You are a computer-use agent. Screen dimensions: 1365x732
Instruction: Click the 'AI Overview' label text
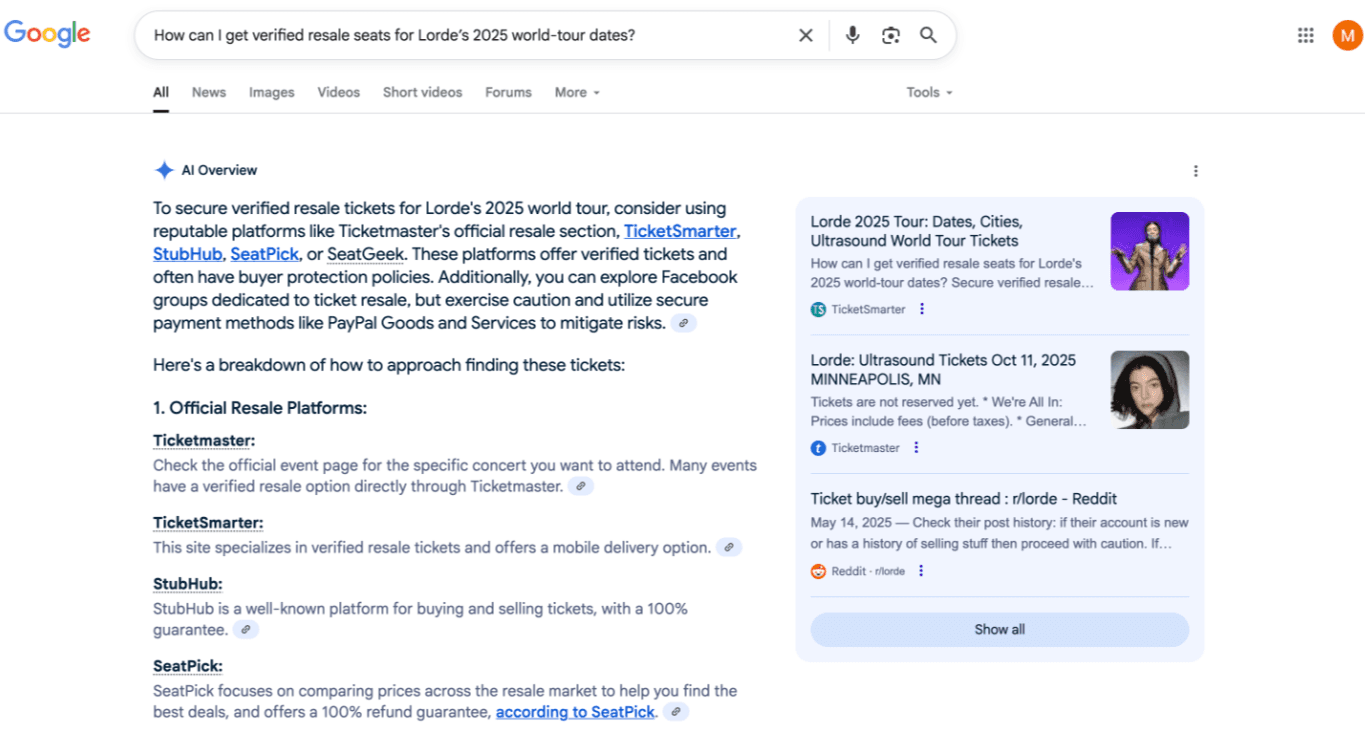[219, 170]
